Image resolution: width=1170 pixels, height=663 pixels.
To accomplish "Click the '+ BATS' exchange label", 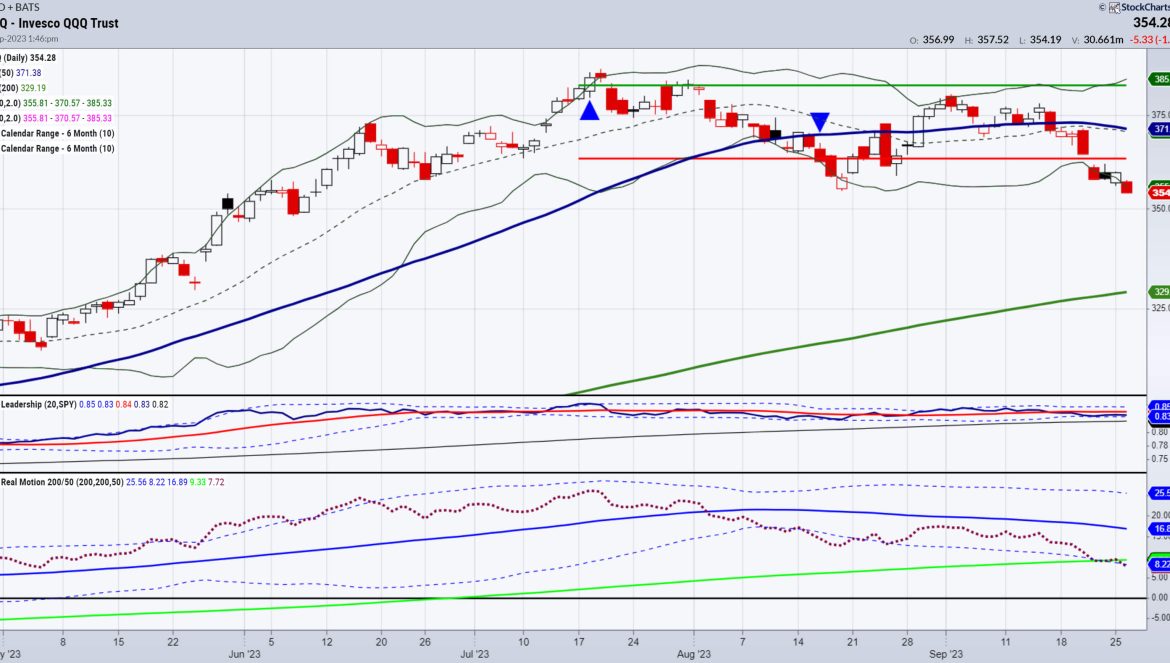I will [x=23, y=7].
